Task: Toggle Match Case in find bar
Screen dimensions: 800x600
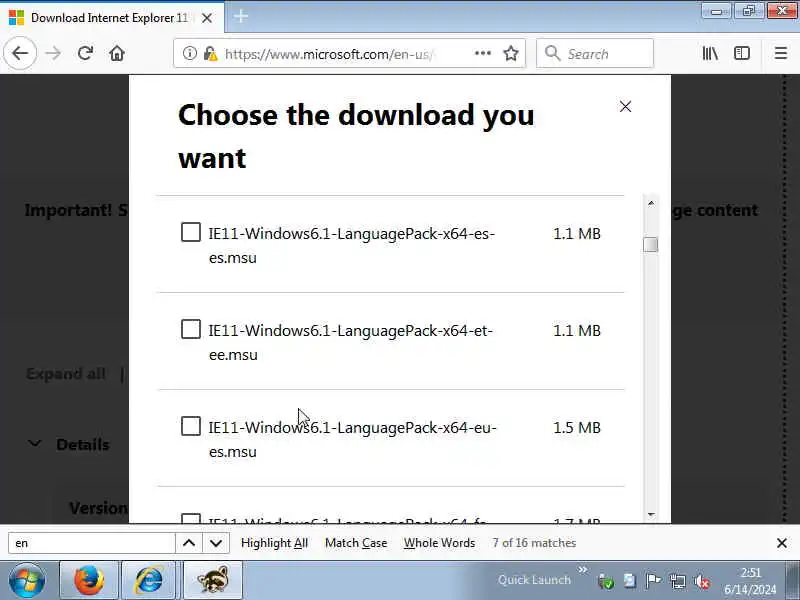Action: pos(356,543)
